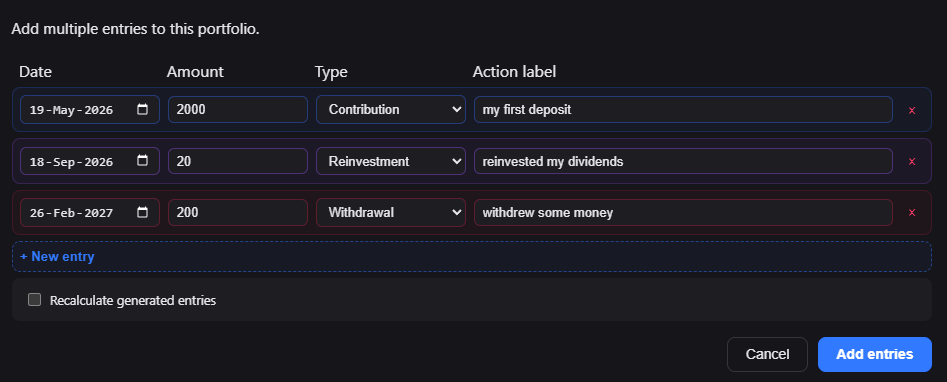The width and height of the screenshot is (947, 382).
Task: Open calendar picker for 18-Sep-2026 date
Action: coord(143,161)
